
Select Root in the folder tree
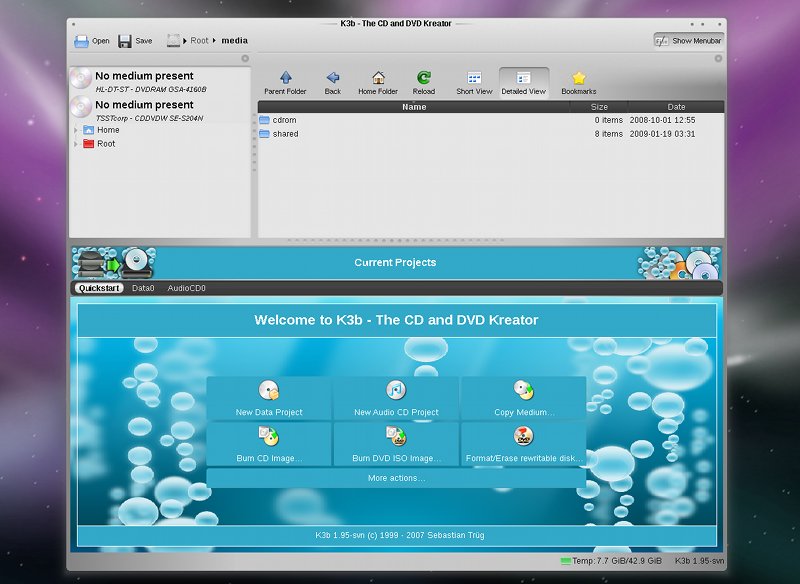pyautogui.click(x=99, y=144)
